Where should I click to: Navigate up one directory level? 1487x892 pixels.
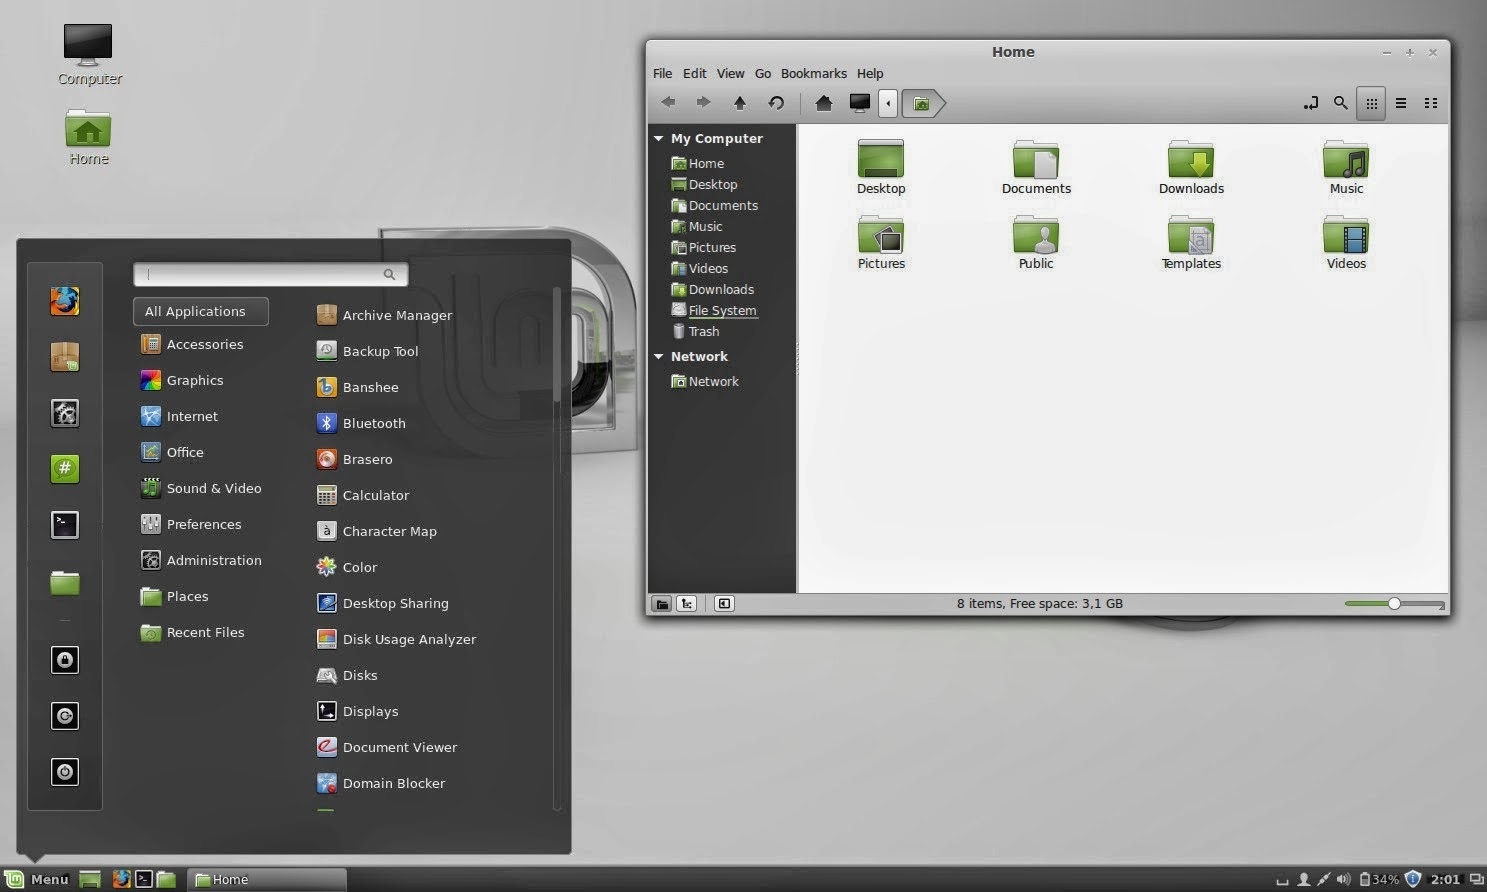pyautogui.click(x=740, y=102)
